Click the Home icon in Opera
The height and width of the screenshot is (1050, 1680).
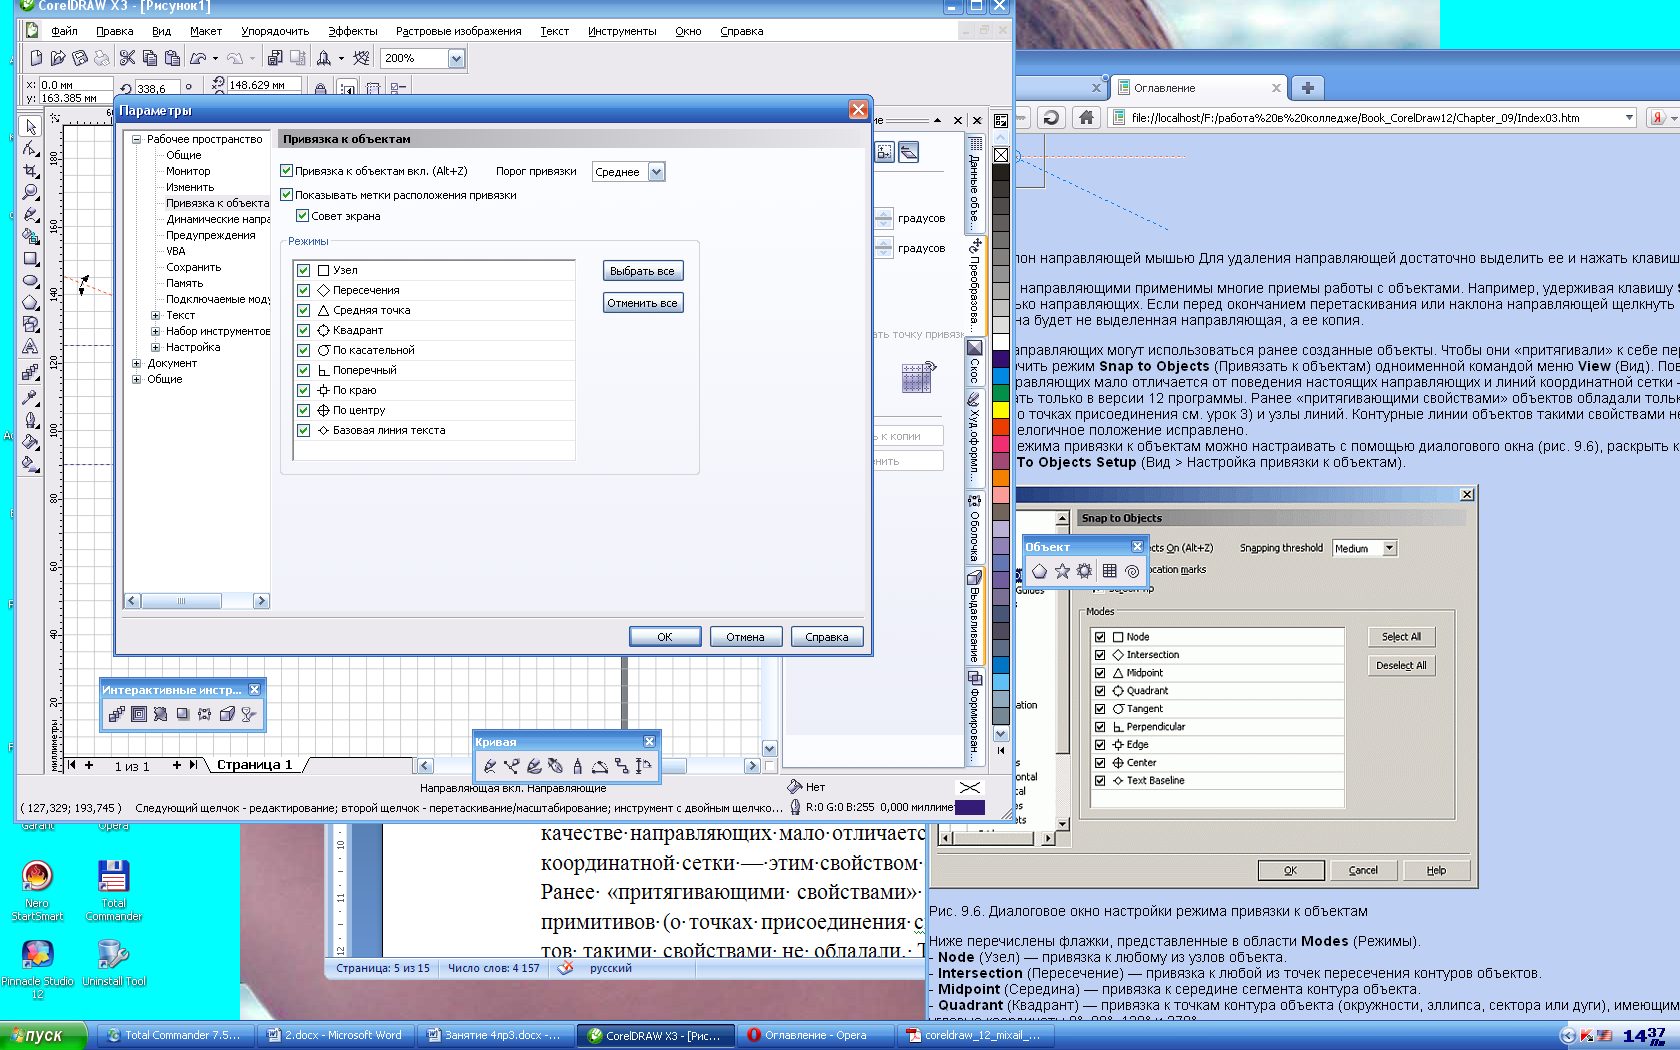point(1087,118)
